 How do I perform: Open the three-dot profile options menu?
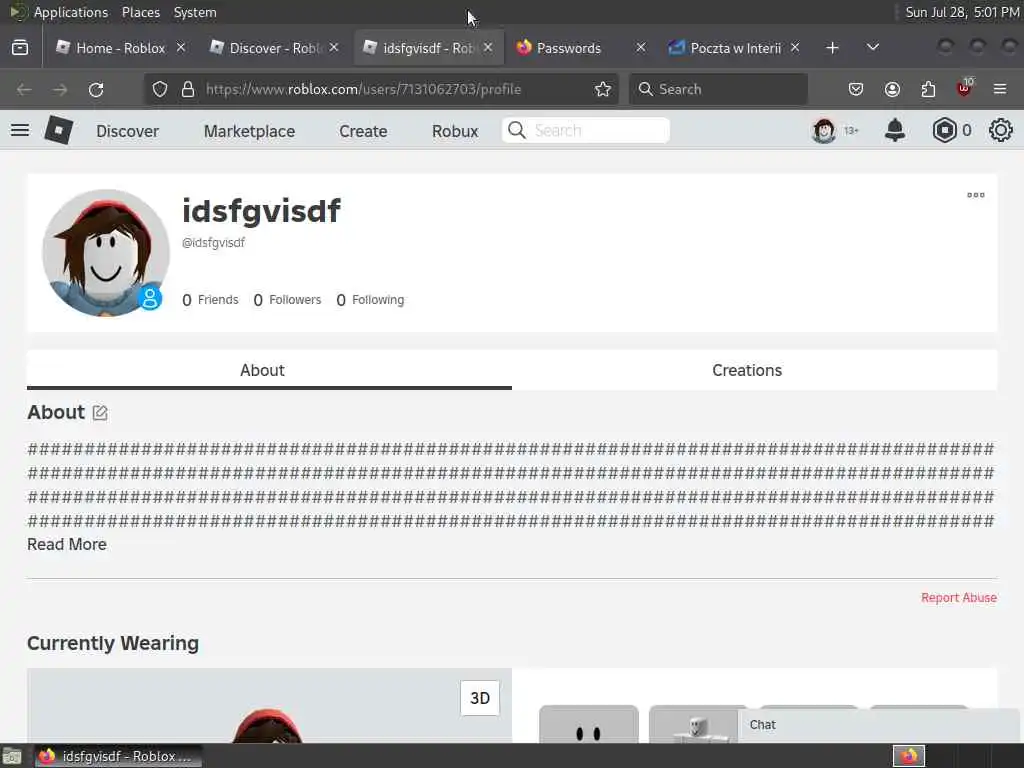pos(976,195)
